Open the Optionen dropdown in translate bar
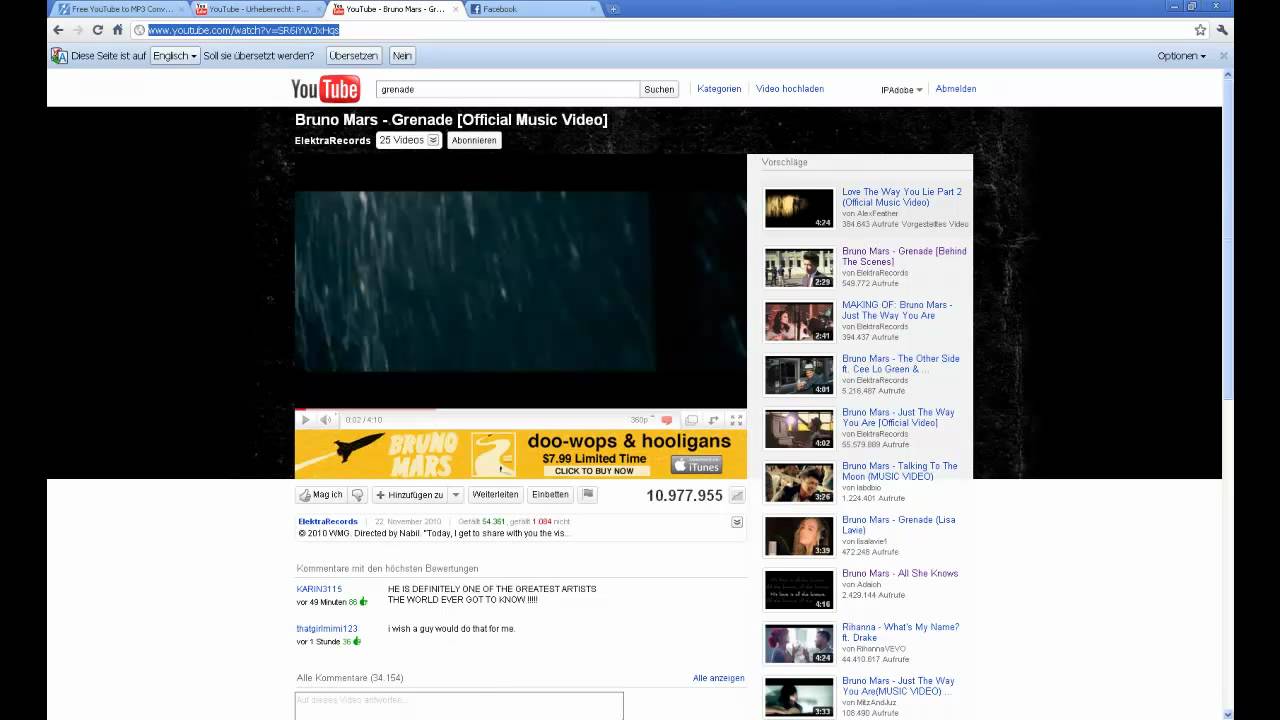 [1181, 56]
